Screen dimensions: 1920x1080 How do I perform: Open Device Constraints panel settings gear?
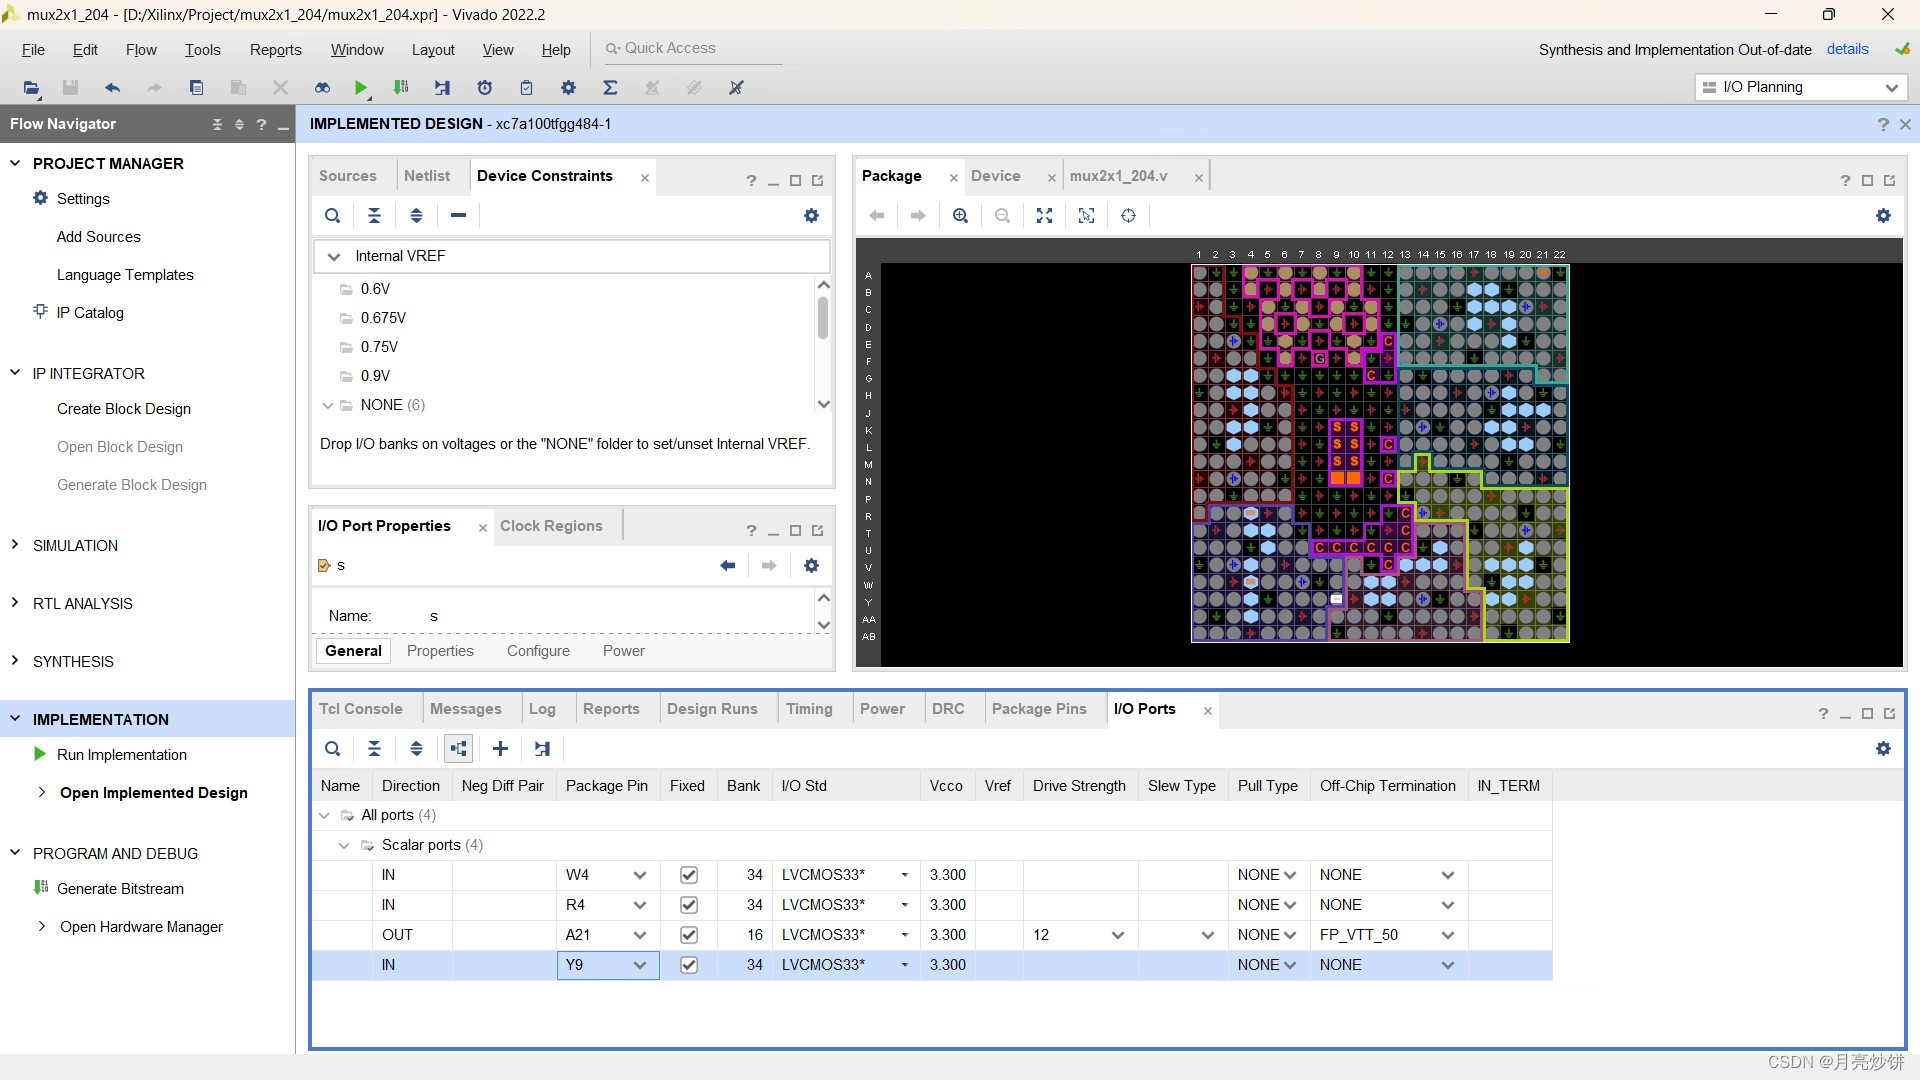point(812,216)
